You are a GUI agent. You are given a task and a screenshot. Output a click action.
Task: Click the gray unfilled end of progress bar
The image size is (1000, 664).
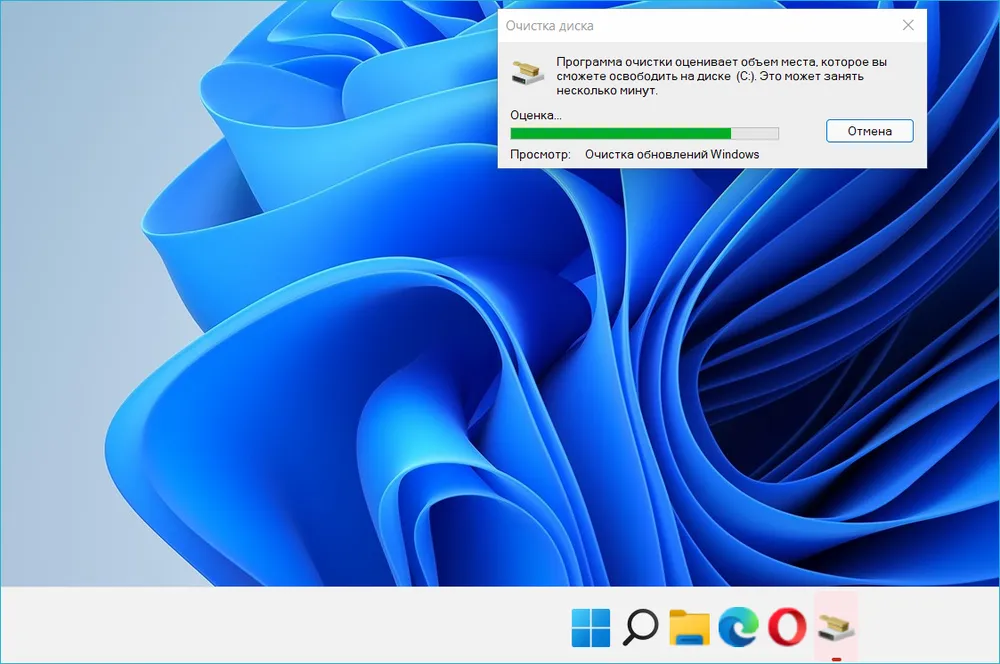pyautogui.click(x=755, y=133)
